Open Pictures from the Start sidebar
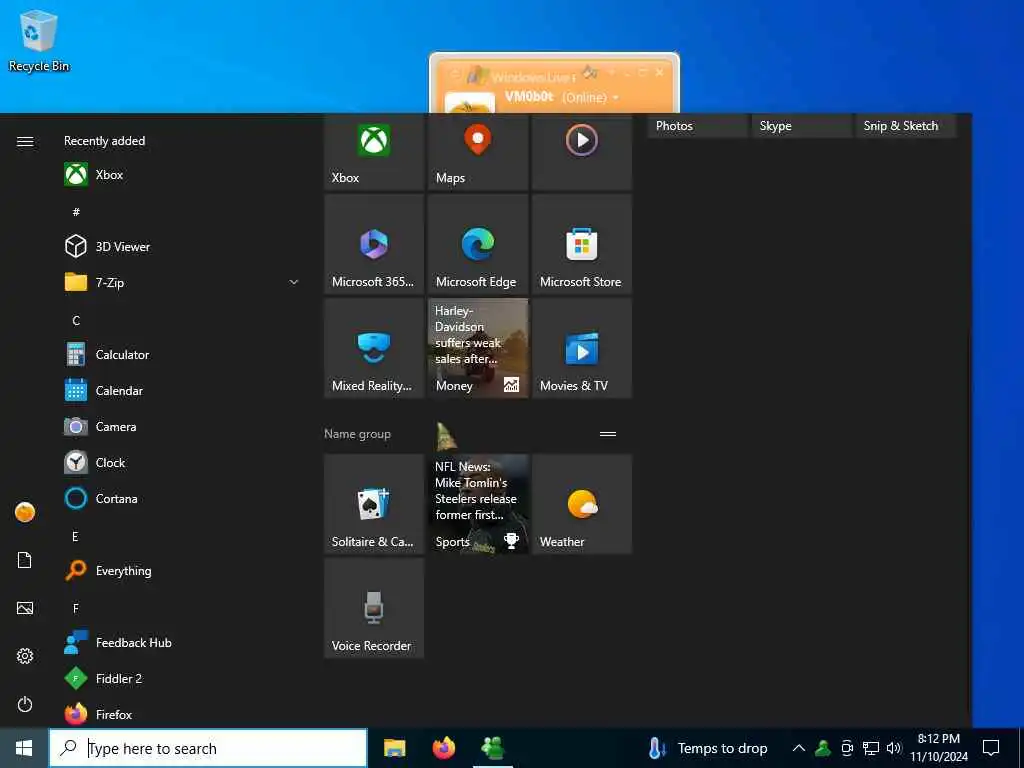Viewport: 1024px width, 768px height. tap(25, 608)
